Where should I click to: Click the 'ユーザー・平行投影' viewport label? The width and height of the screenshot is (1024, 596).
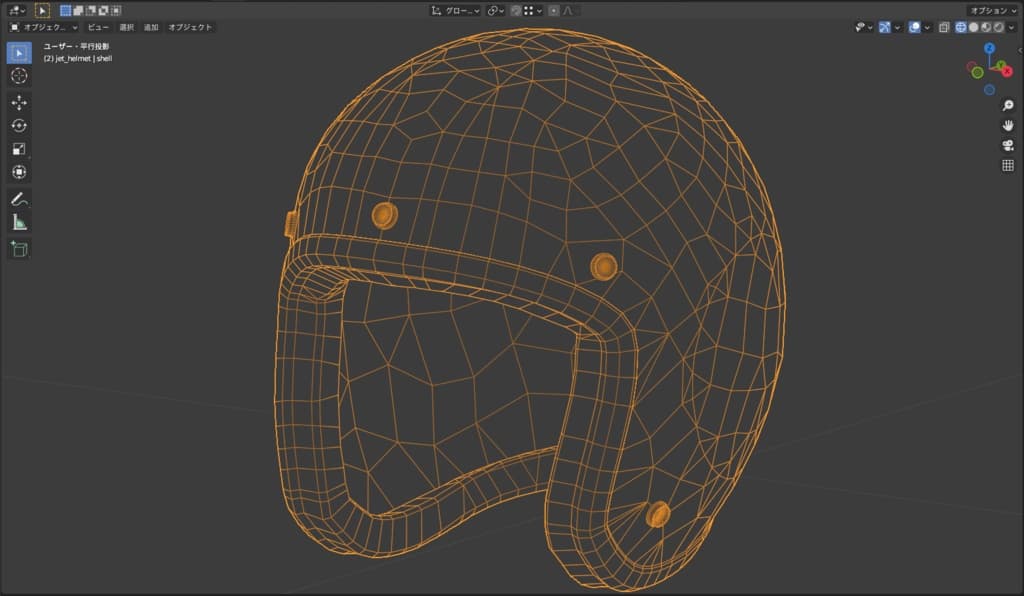(76, 46)
